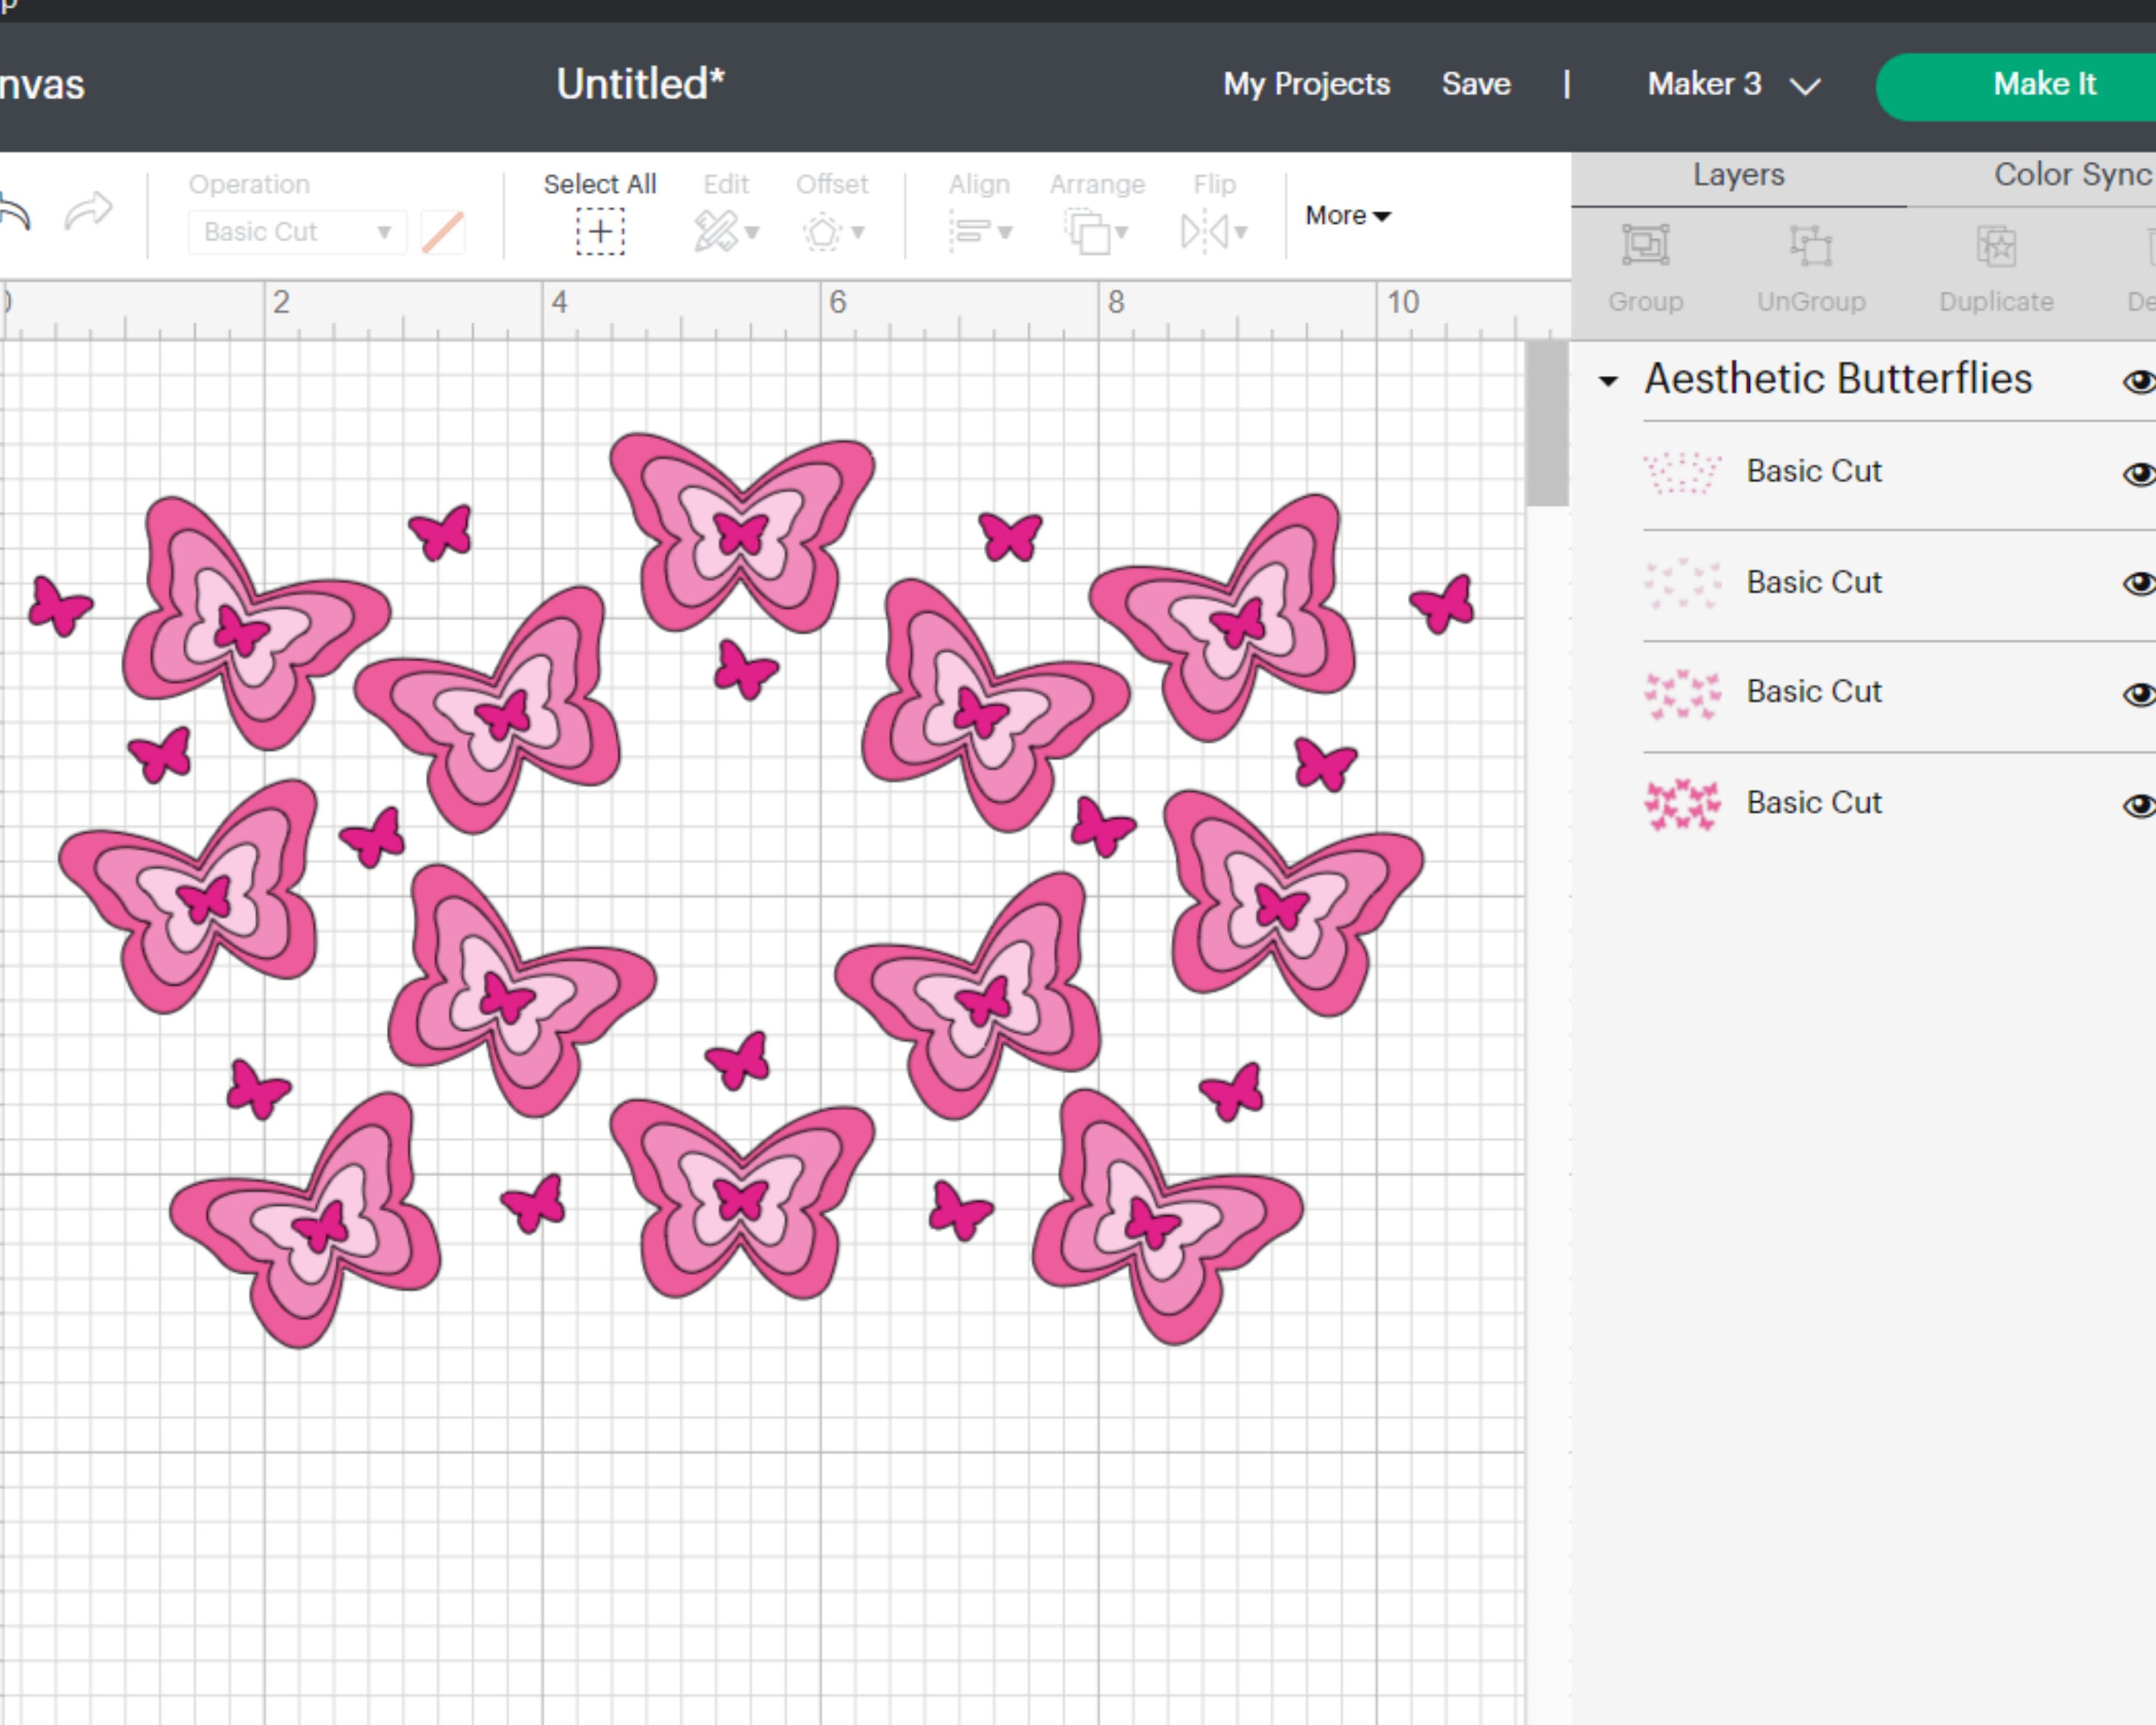The height and width of the screenshot is (1725, 2156).
Task: Group the selected layers
Action: pos(1645,265)
